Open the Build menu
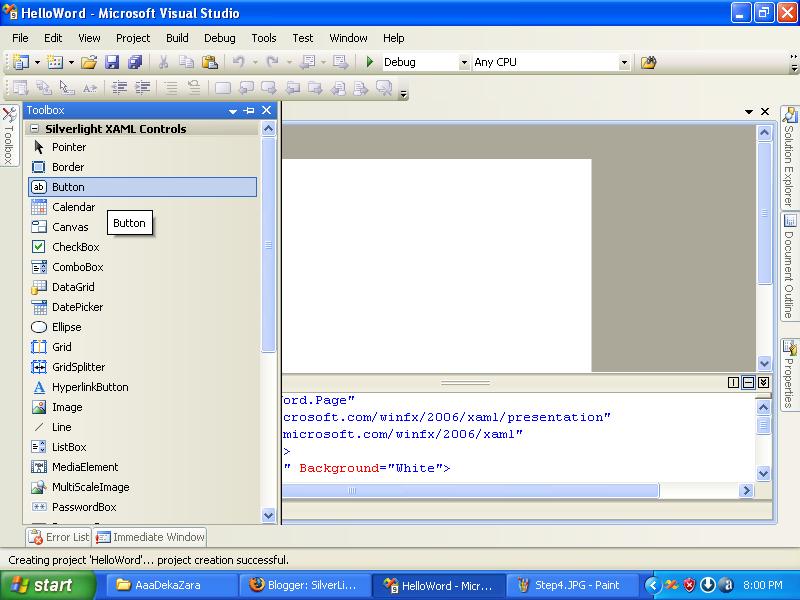This screenshot has width=800, height=600. tap(177, 38)
